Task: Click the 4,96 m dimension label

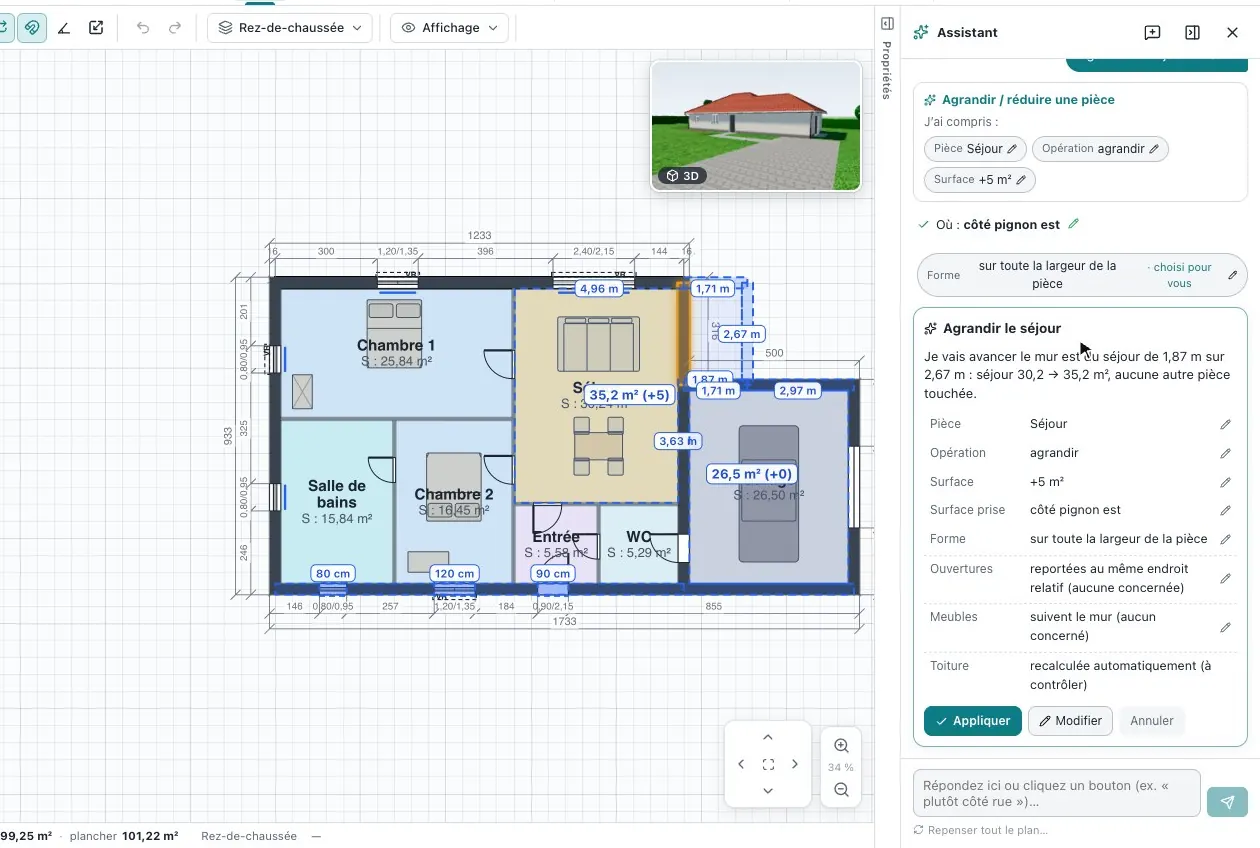Action: [x=599, y=288]
